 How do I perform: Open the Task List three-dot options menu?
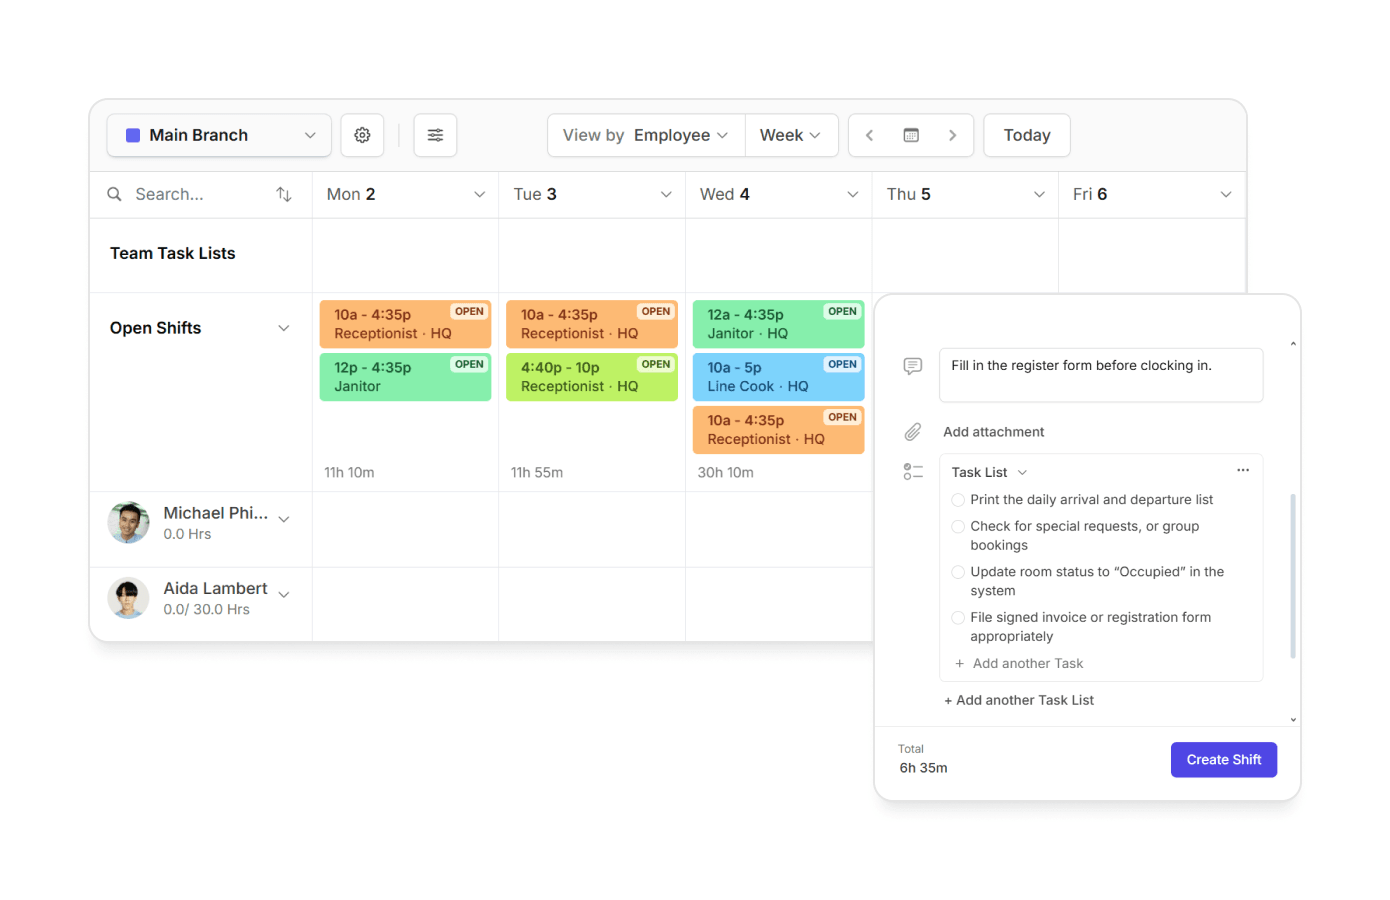click(x=1243, y=470)
